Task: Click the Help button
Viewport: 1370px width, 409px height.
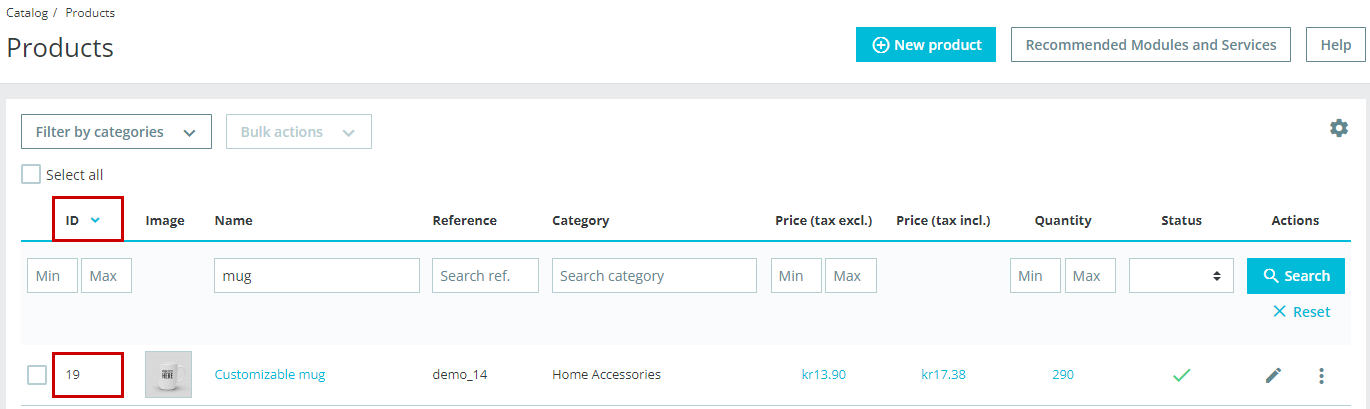Action: 1335,45
